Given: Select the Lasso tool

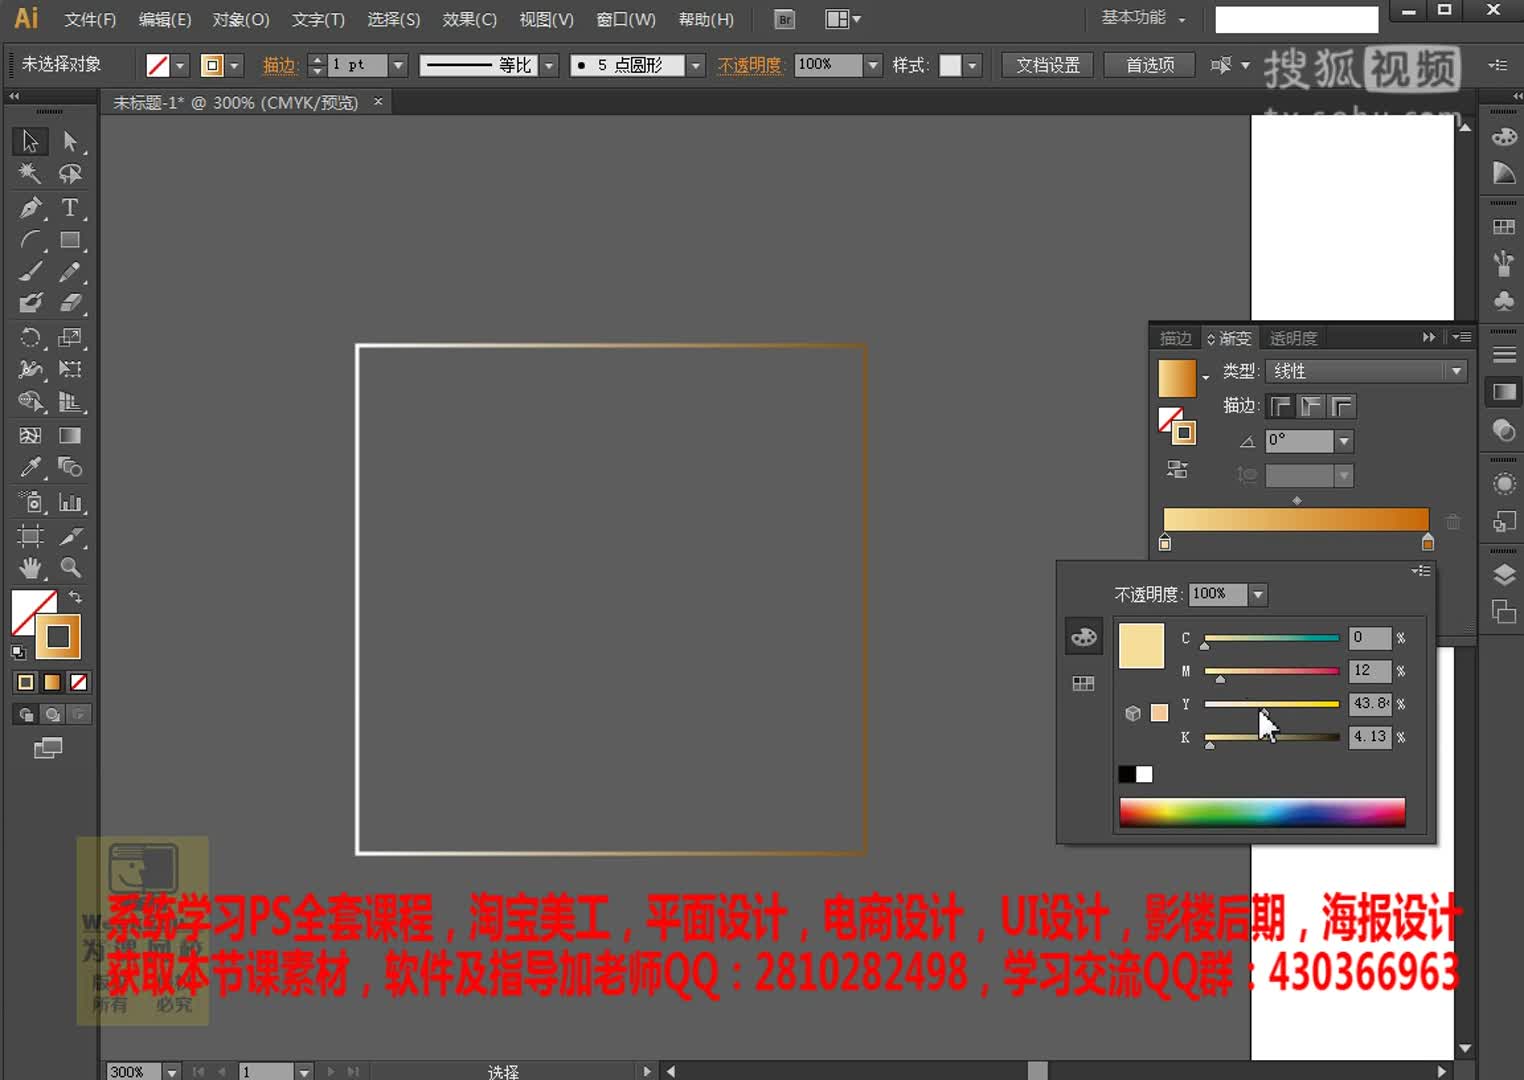Looking at the screenshot, I should (x=70, y=174).
